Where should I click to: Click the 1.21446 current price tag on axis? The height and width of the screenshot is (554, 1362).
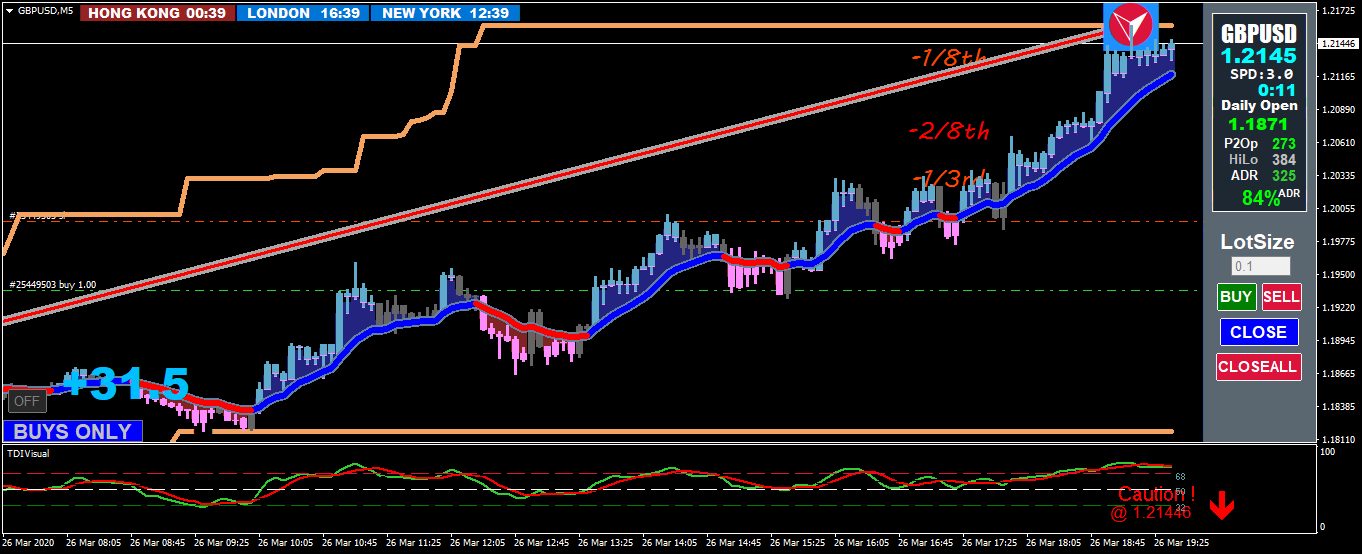click(1338, 44)
